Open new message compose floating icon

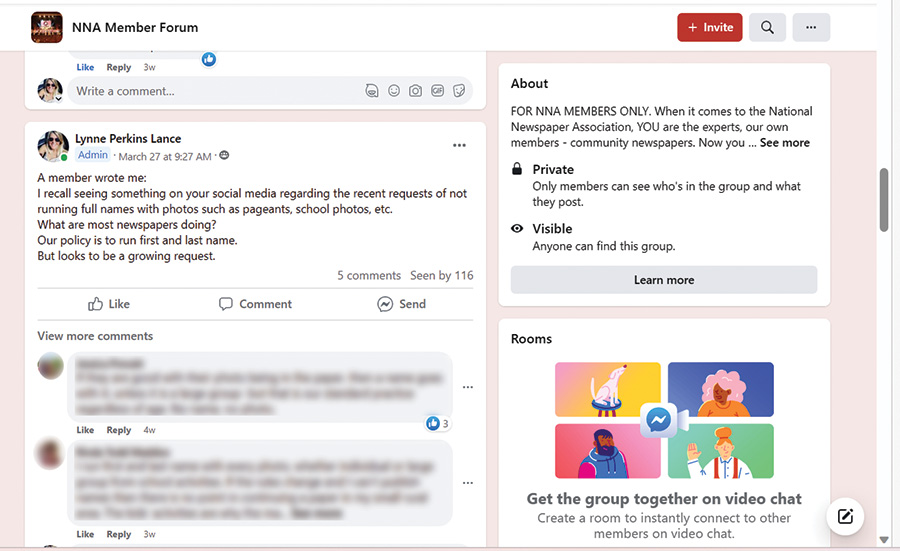(x=845, y=517)
